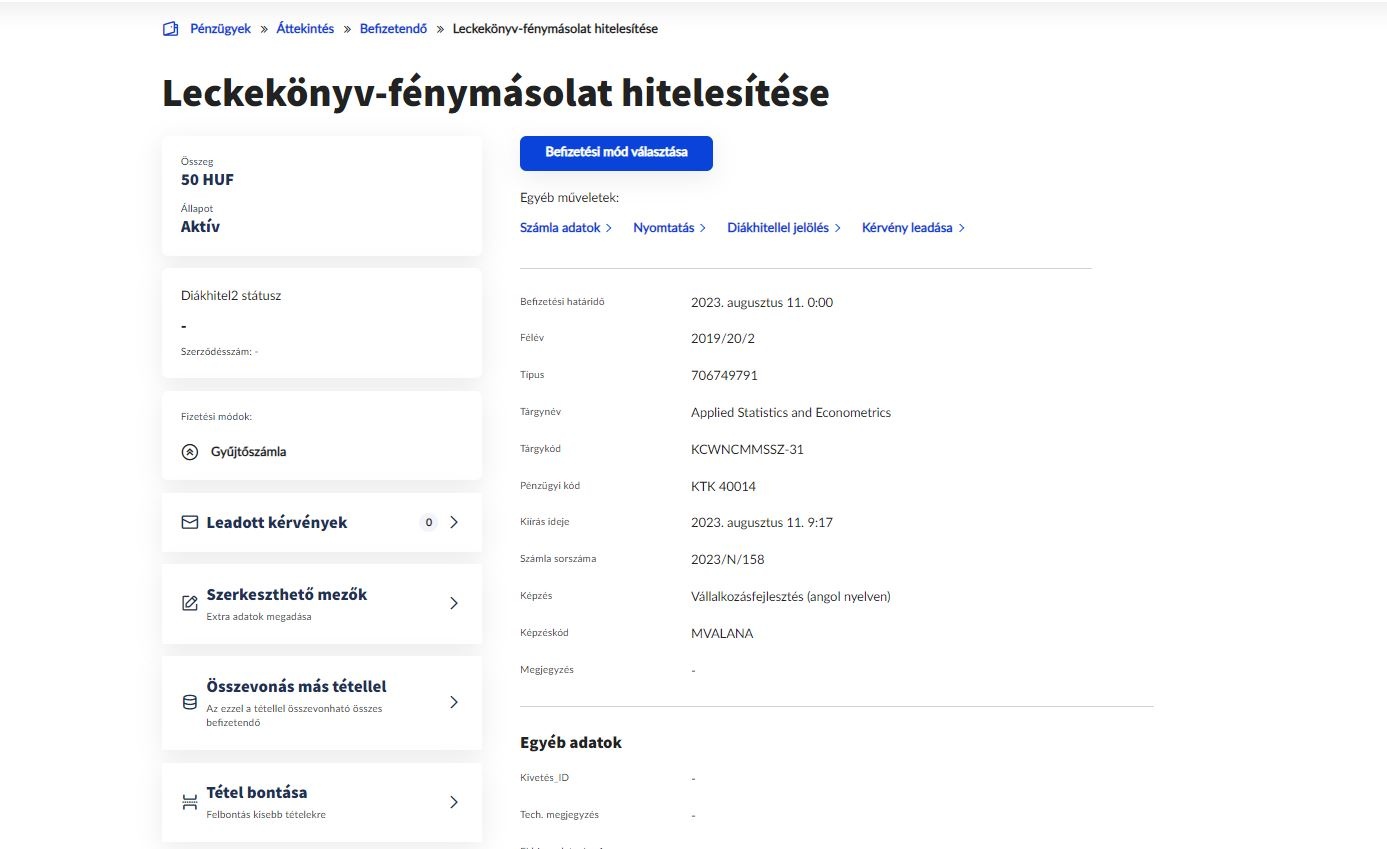Click the database icon for Összevonás más tétellel
This screenshot has height=849, width=1387.
click(x=190, y=702)
